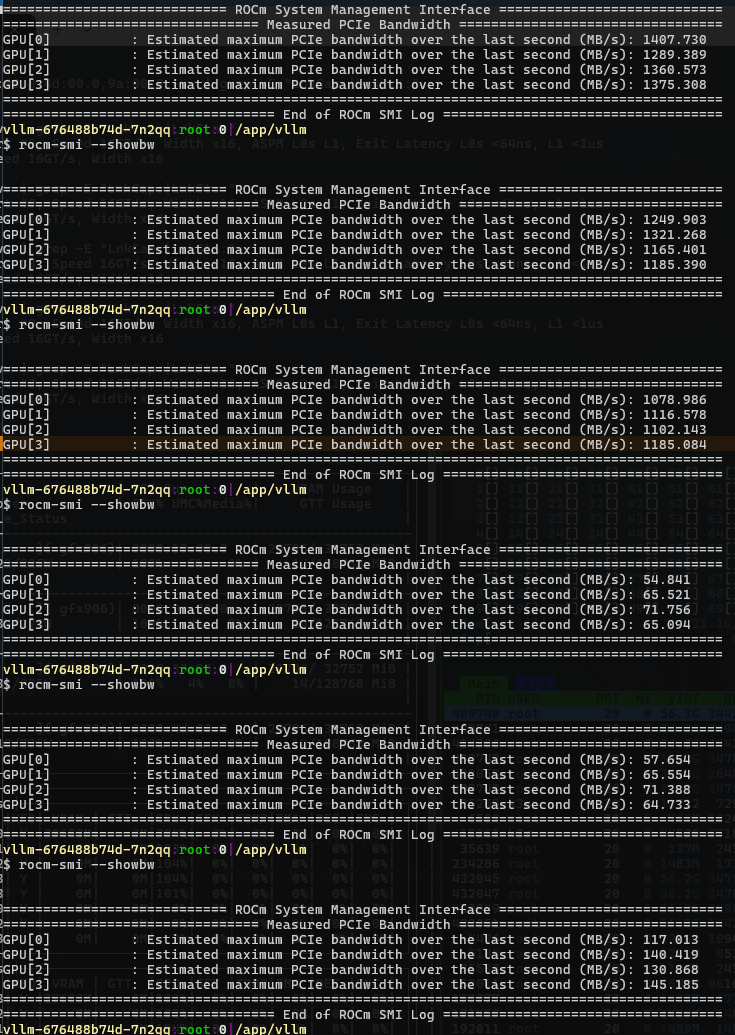
Task: Click GPU[0] label in the 1407.730 row
Action: tap(26, 40)
